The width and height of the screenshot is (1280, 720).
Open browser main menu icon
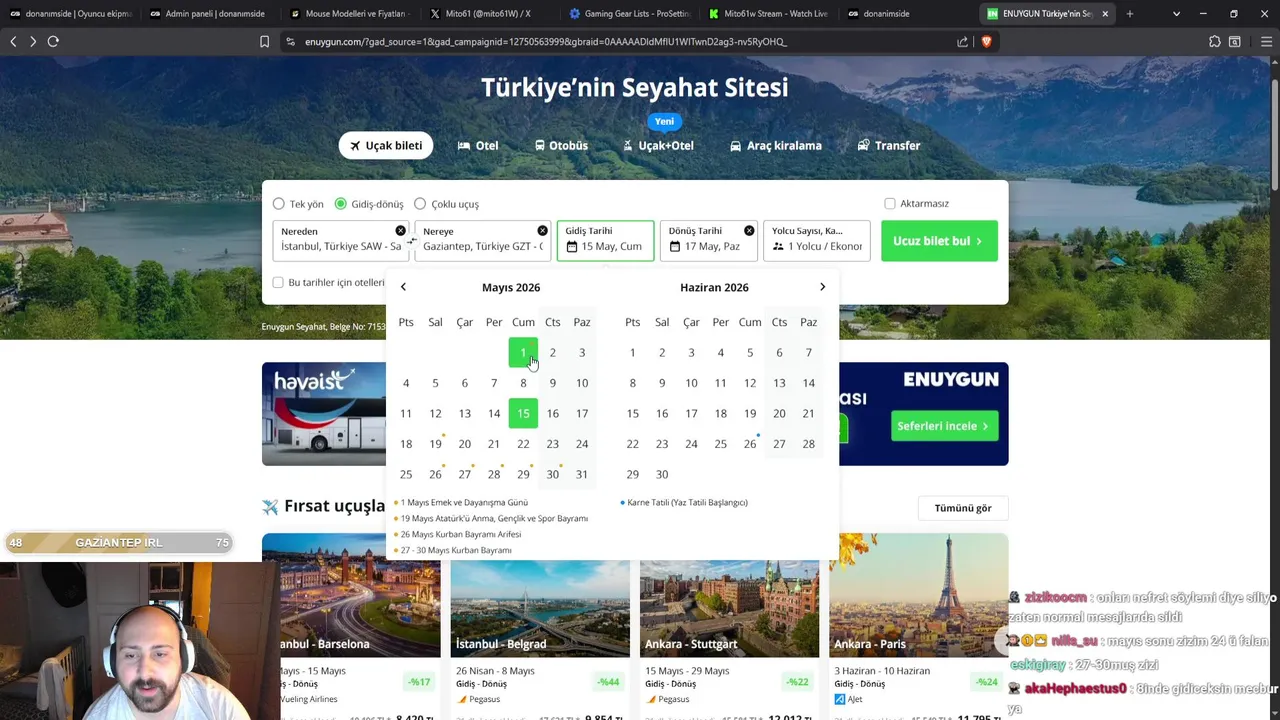point(1266,41)
